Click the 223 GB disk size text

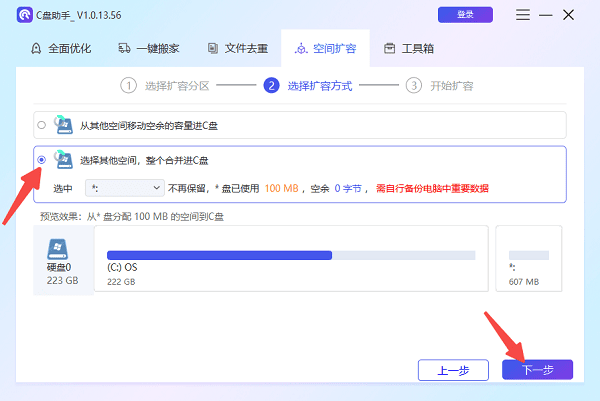point(62,280)
